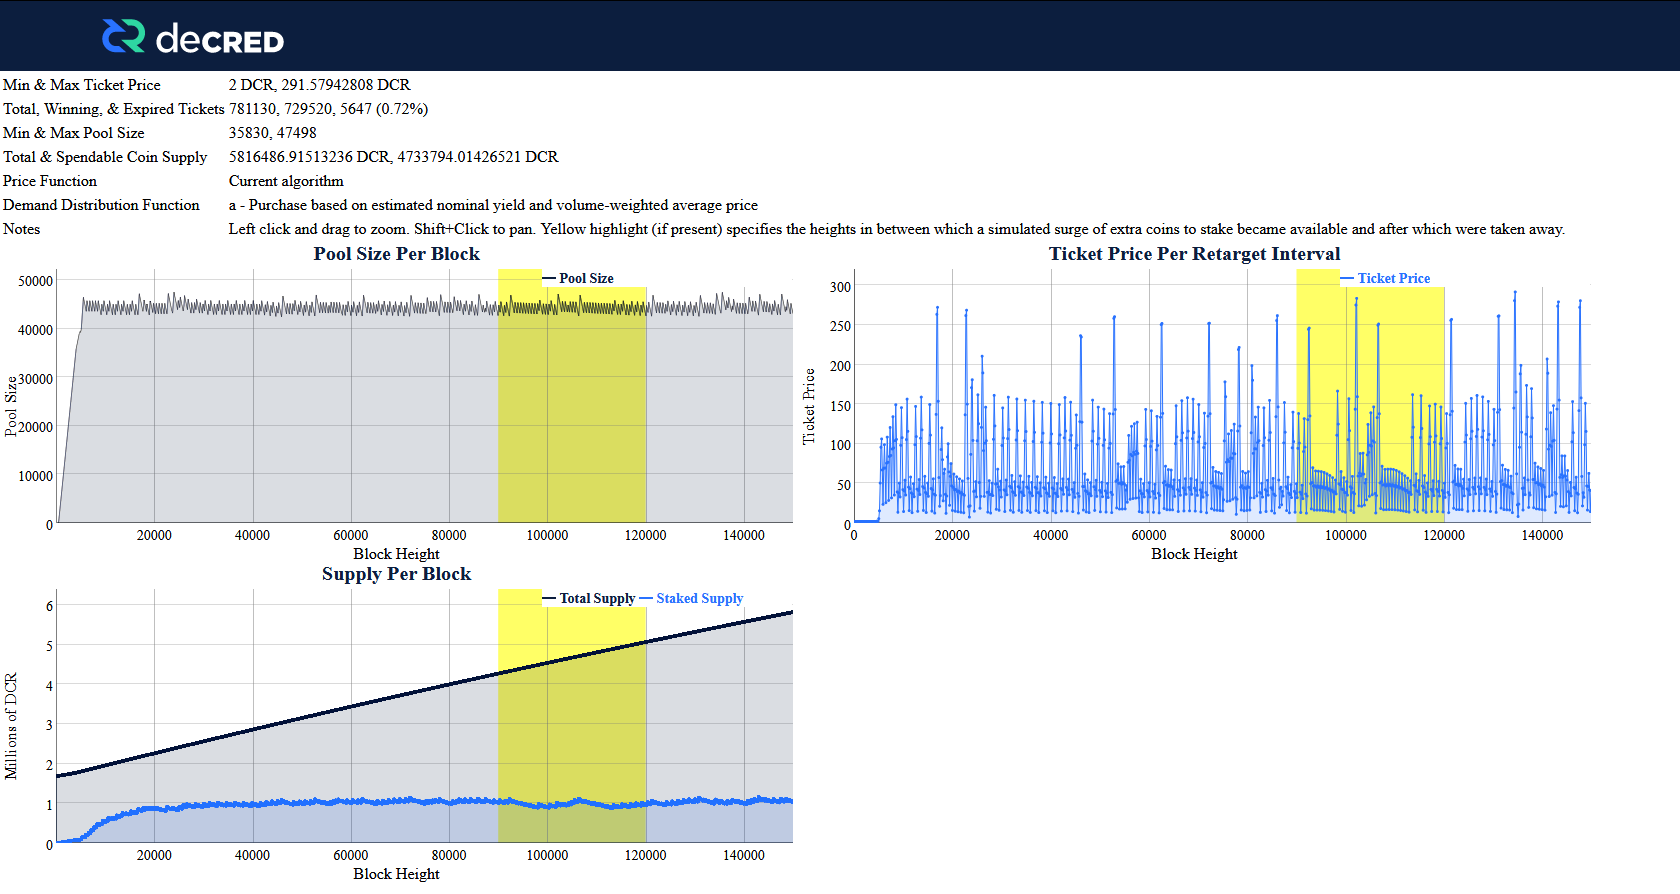The height and width of the screenshot is (894, 1680).
Task: Click the 'Pool Size Per Block' chart title
Action: (397, 254)
